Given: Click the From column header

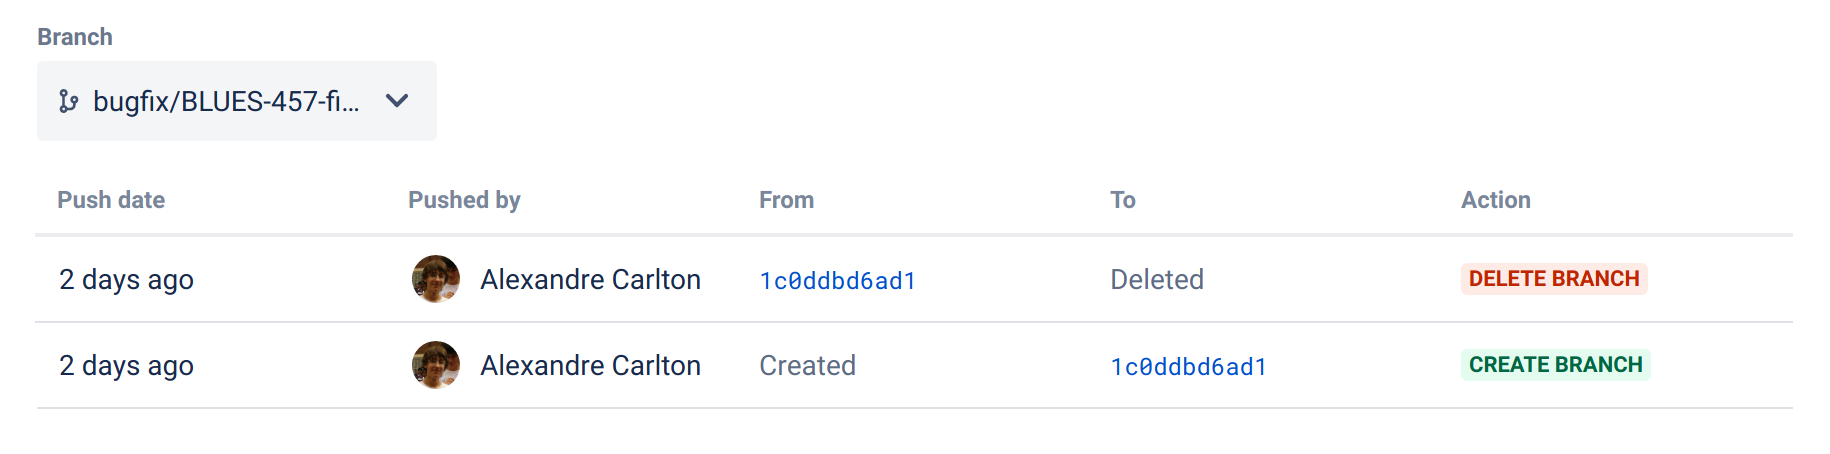Looking at the screenshot, I should pos(786,200).
